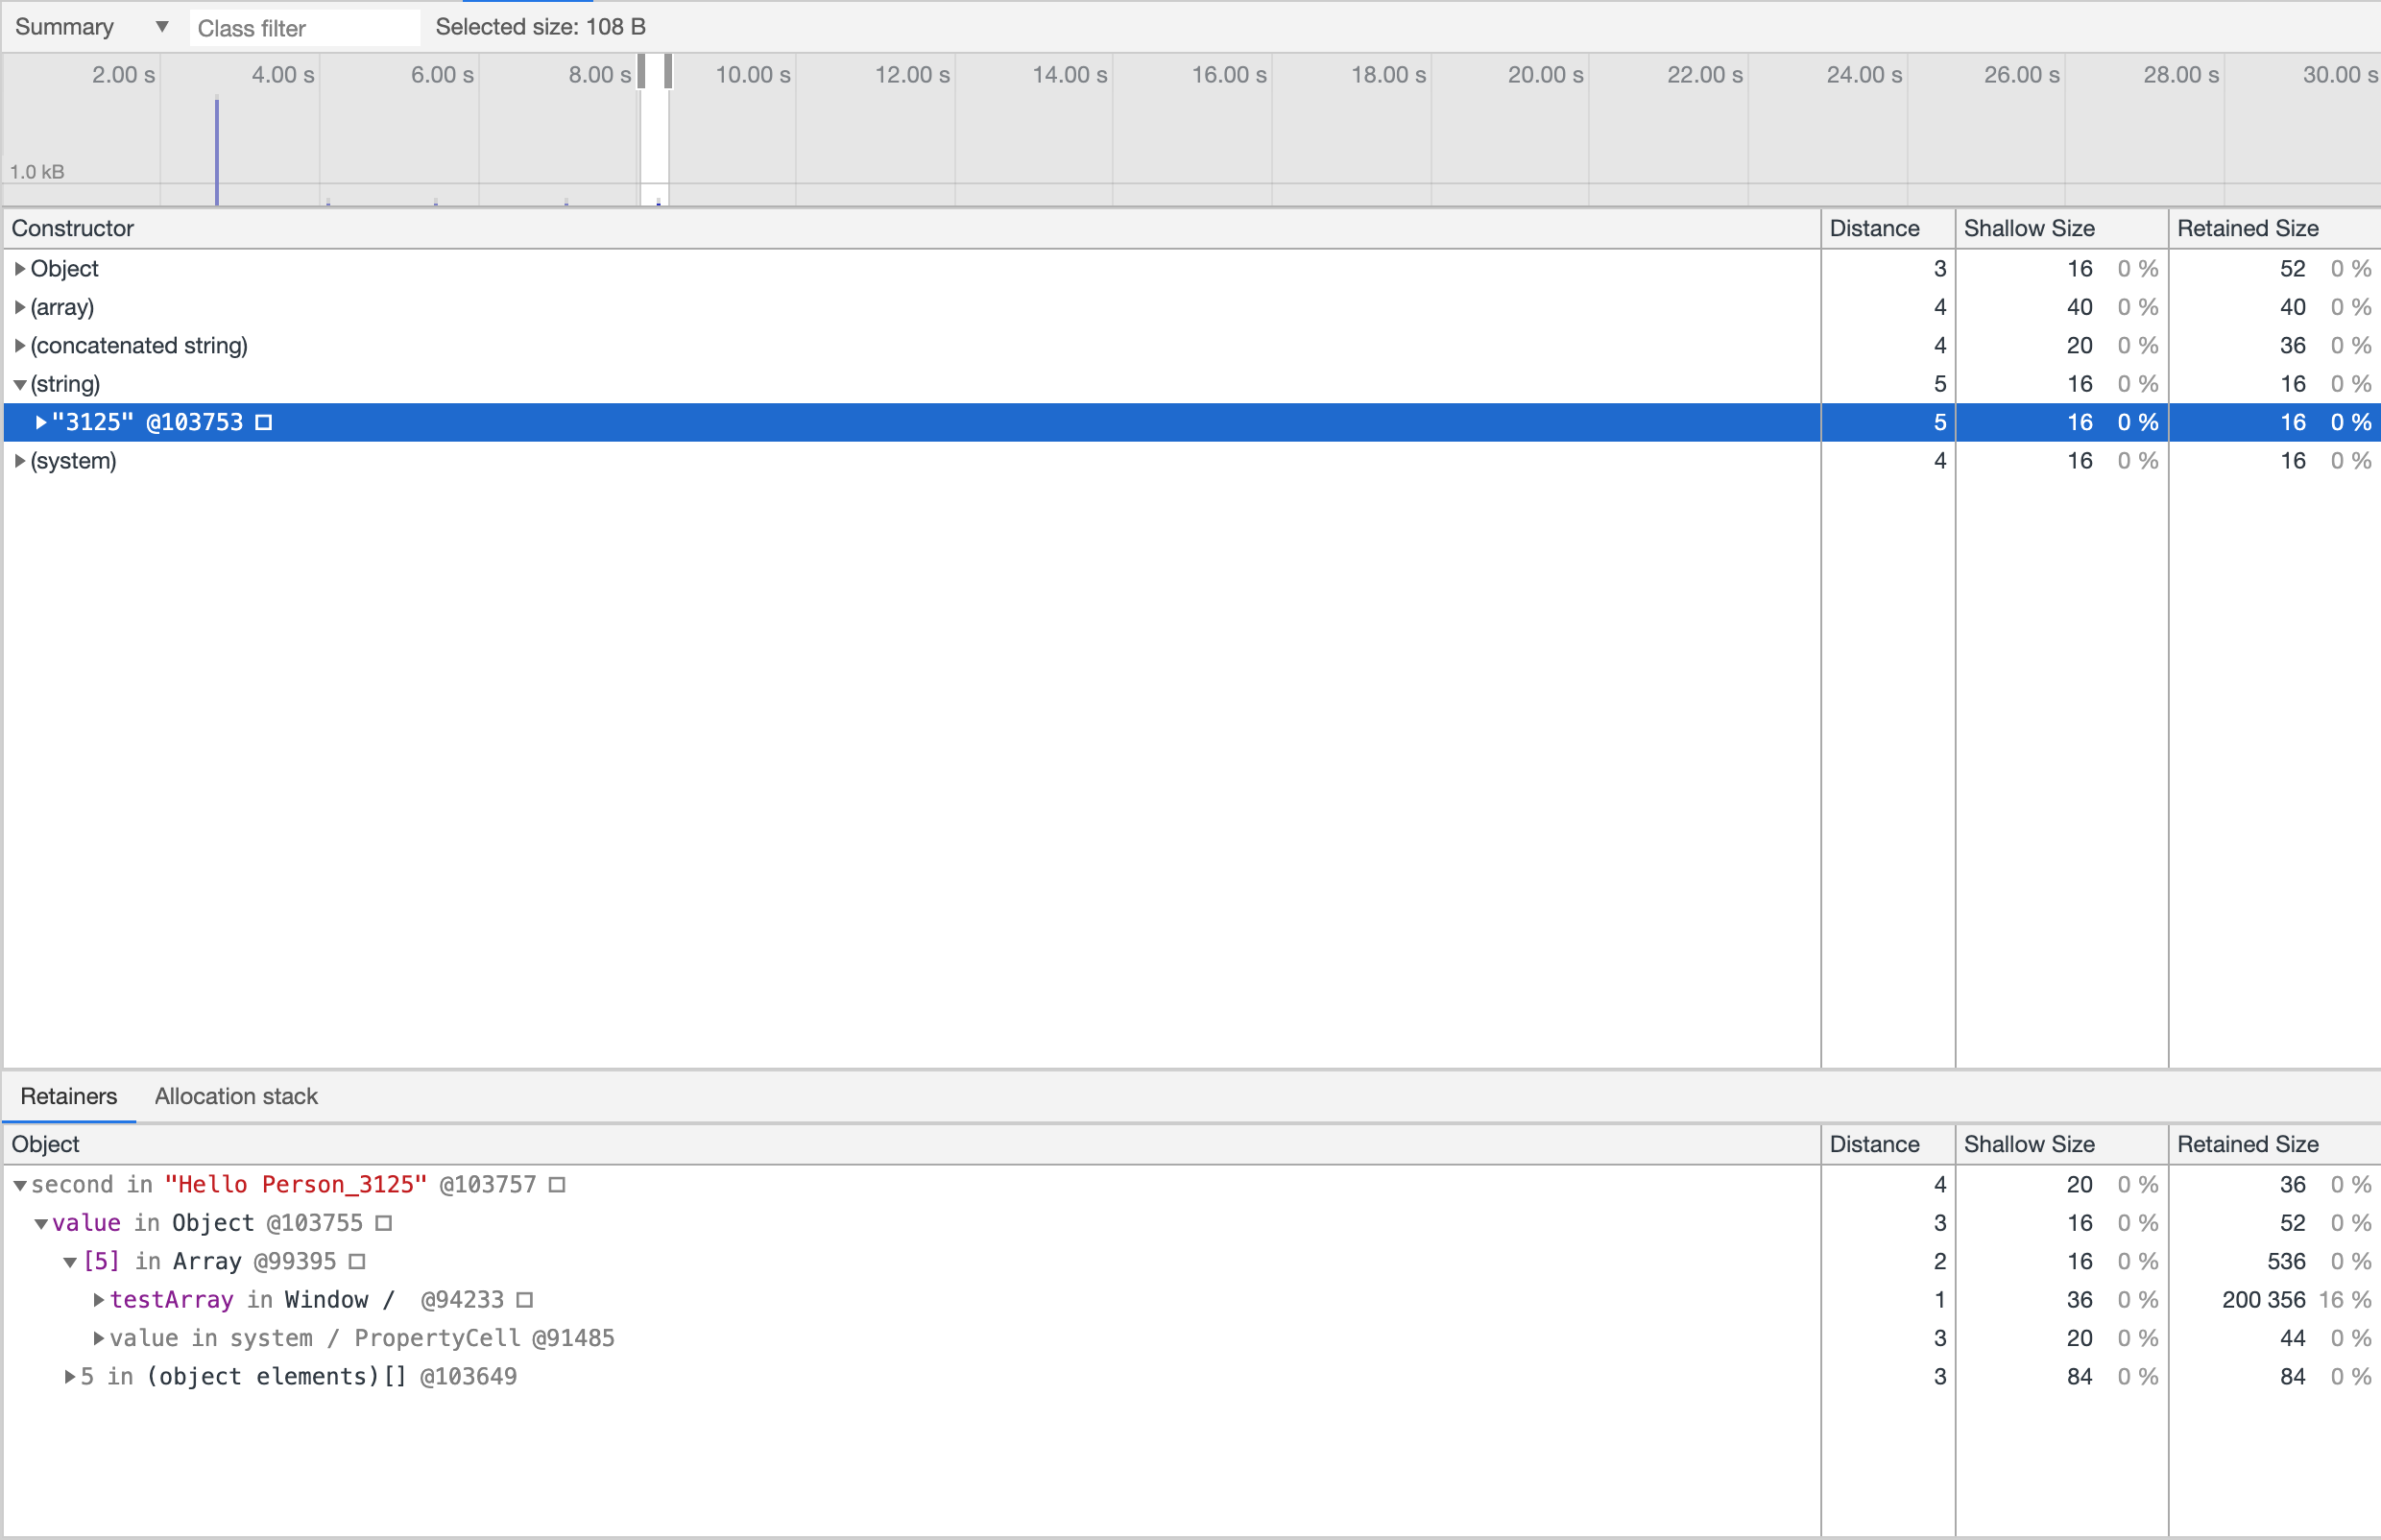Click the square icon beside "Hello Person_3125" @103757
The width and height of the screenshot is (2381, 1540).
pos(557,1185)
